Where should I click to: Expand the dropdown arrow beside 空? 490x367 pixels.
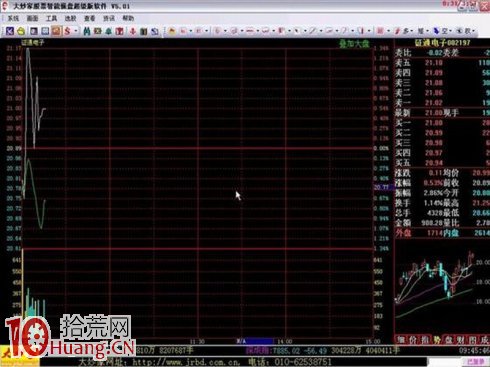point(451,31)
